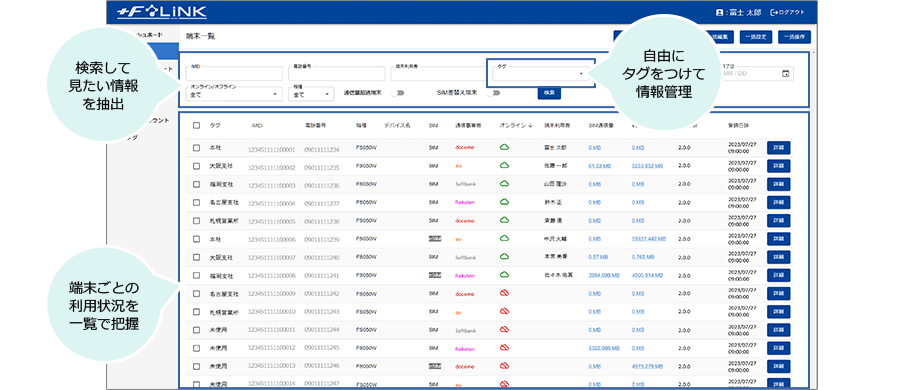Click eSIM badge icon for IMEI 123451111100013
This screenshot has width=924, height=390.
(x=435, y=366)
